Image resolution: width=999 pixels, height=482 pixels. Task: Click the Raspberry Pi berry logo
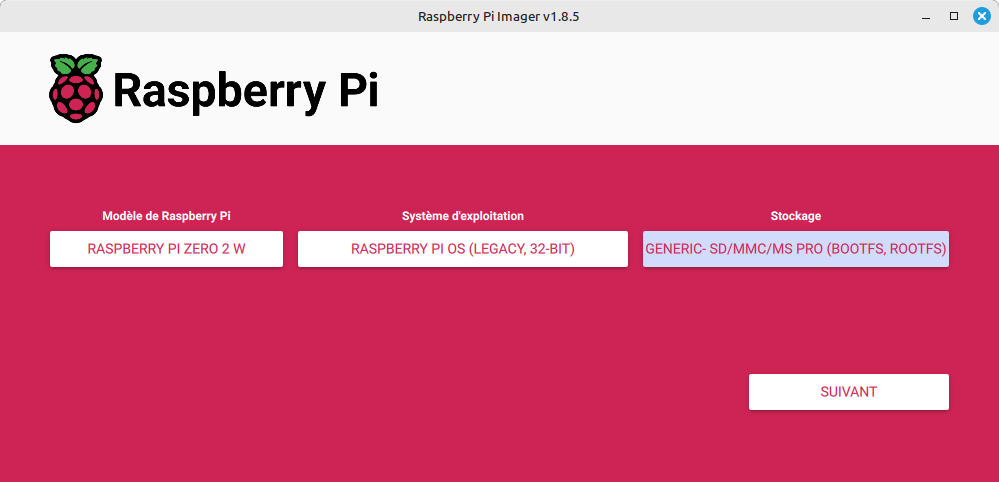point(76,89)
